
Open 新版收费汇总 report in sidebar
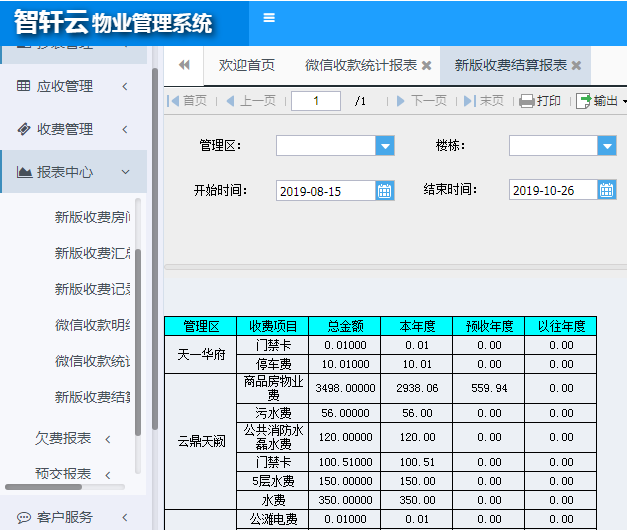93,253
